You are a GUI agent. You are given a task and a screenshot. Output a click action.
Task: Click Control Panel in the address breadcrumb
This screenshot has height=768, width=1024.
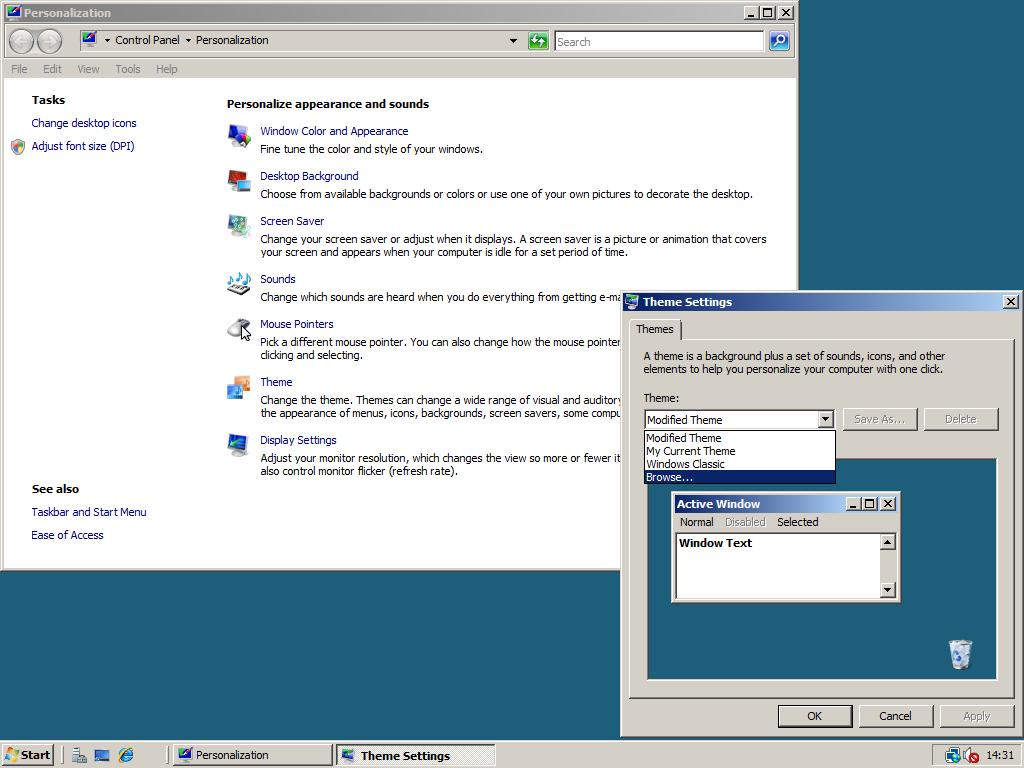(x=147, y=40)
